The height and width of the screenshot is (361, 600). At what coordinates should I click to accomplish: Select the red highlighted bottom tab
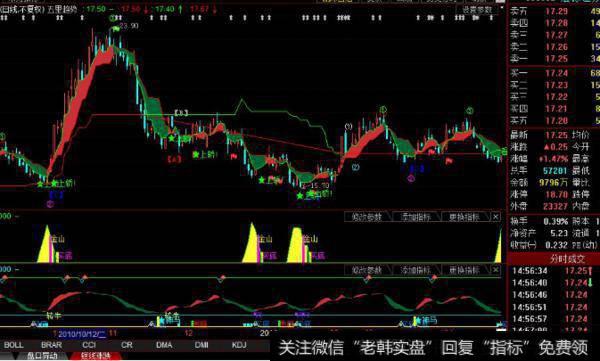point(95,356)
